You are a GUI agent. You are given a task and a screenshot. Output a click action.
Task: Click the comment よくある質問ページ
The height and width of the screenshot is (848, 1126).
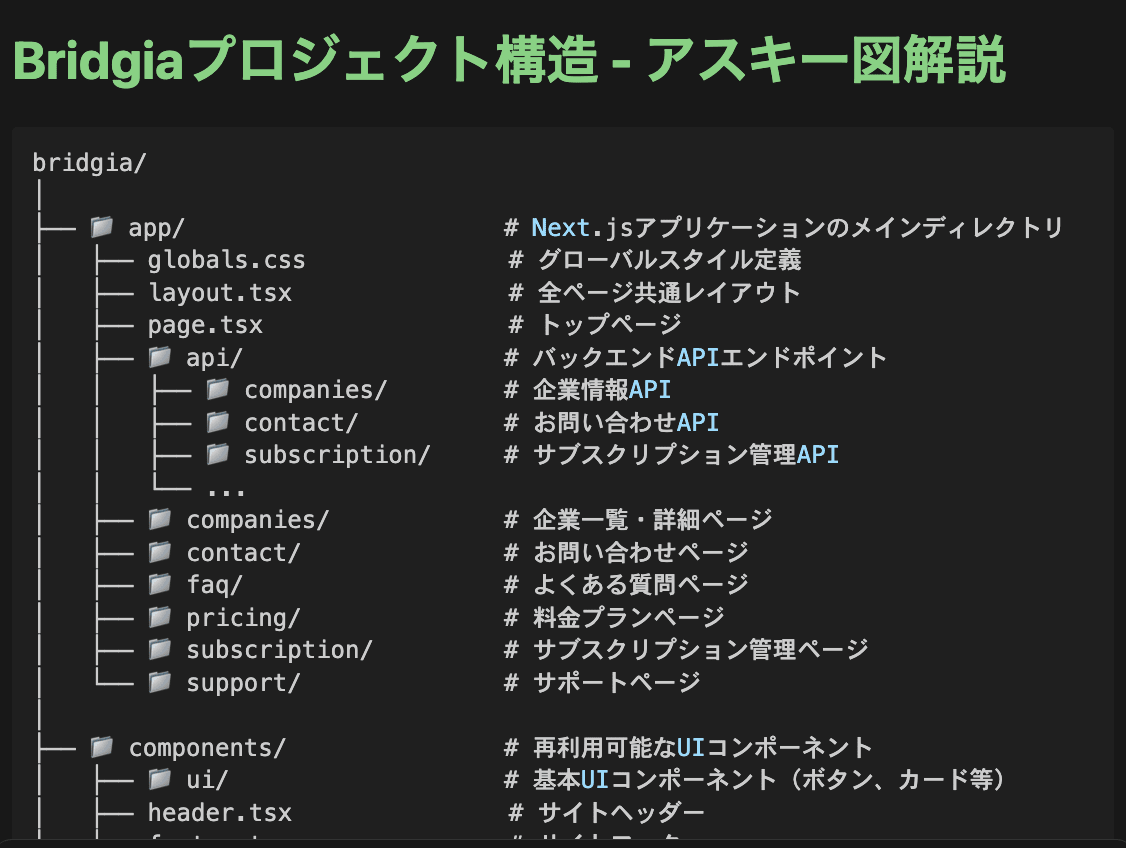(641, 585)
